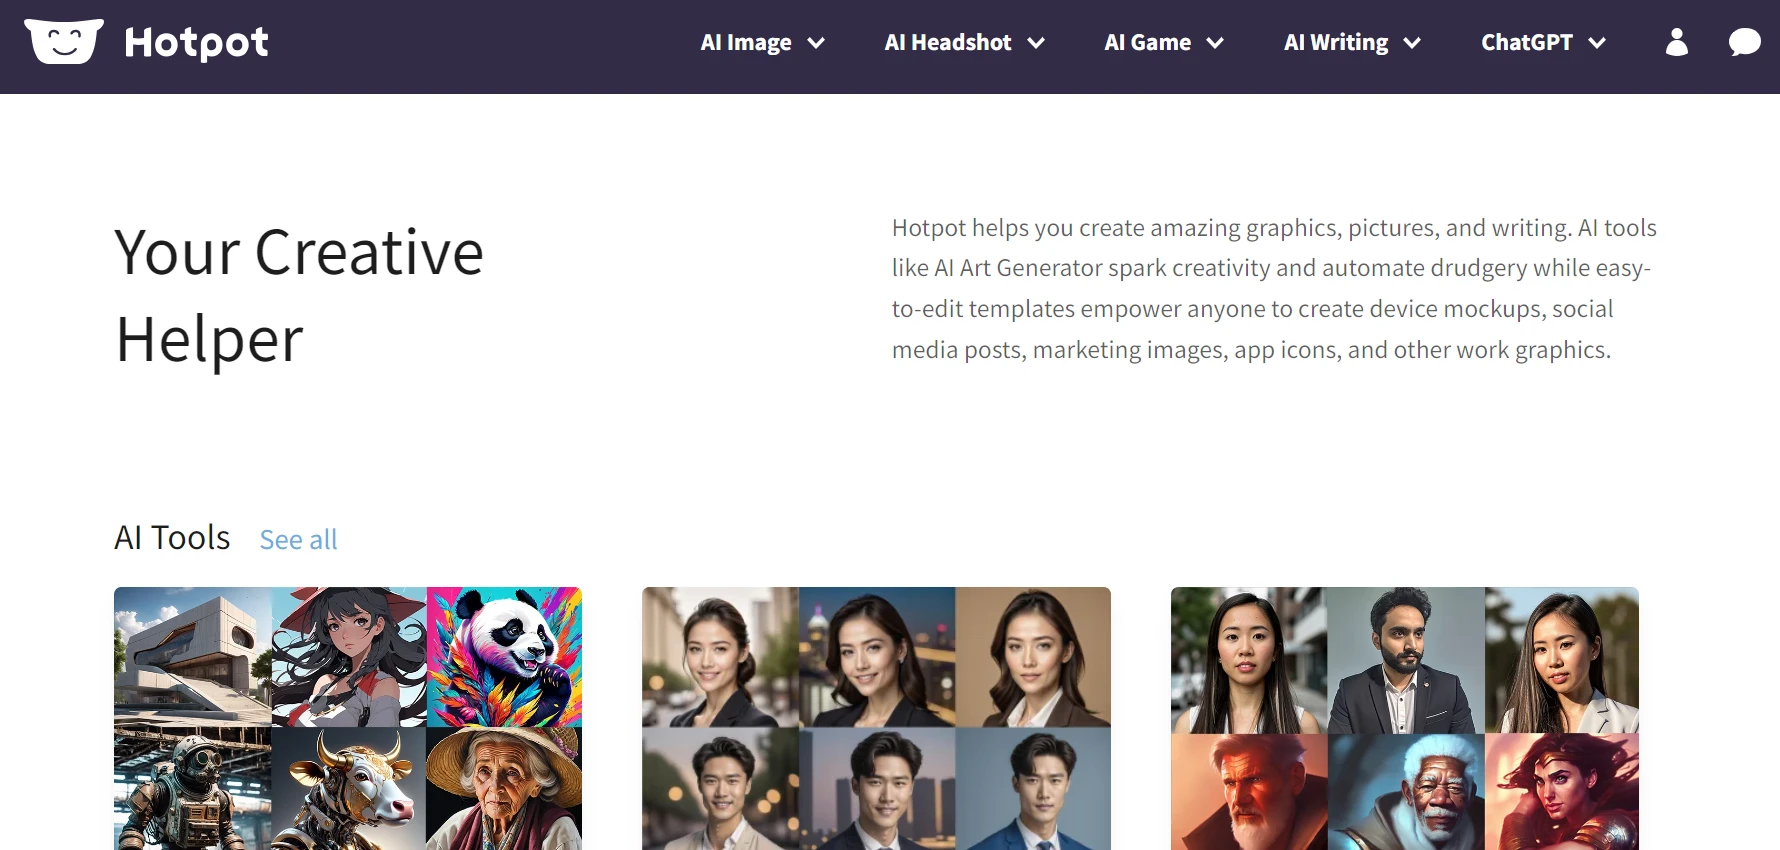This screenshot has height=850, width=1780.
Task: Expand the AI Writing dropdown chevron
Action: [1412, 43]
